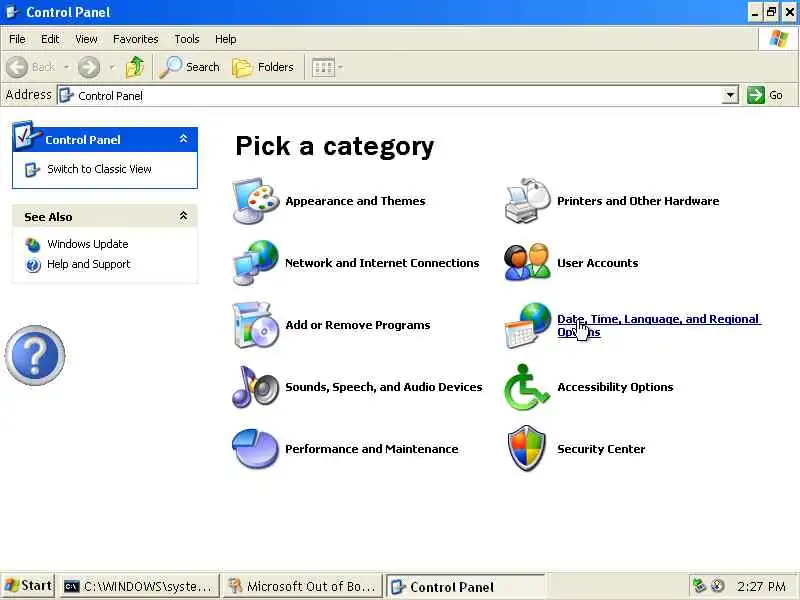Click the tray icon beside the clock
The width and height of the screenshot is (800, 600).
pyautogui.click(x=718, y=586)
